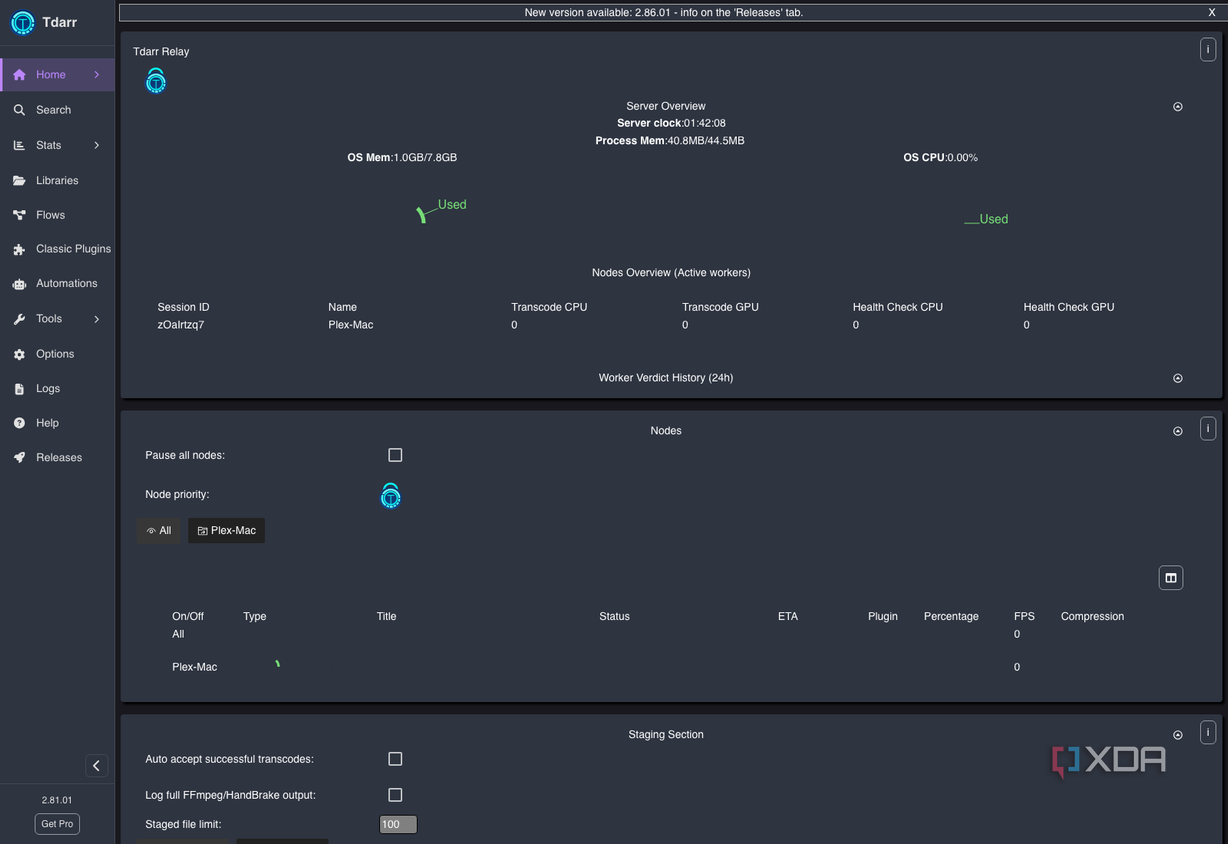Enable Auto accept successful transcodes
The image size is (1228, 844).
(395, 759)
